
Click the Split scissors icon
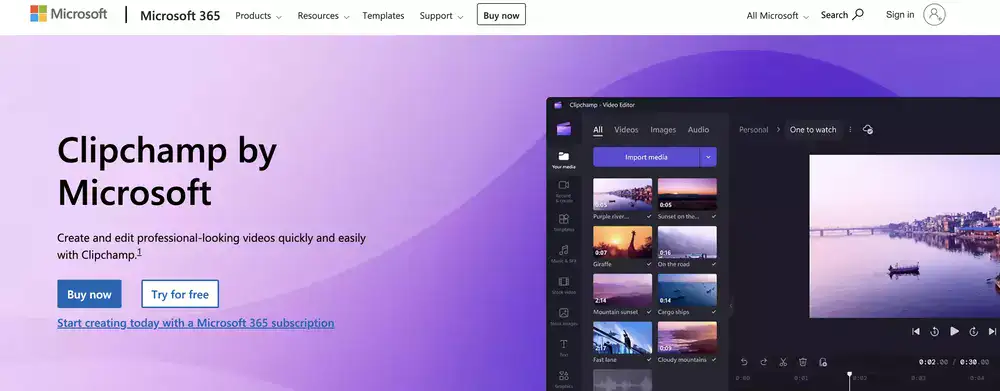pos(783,362)
